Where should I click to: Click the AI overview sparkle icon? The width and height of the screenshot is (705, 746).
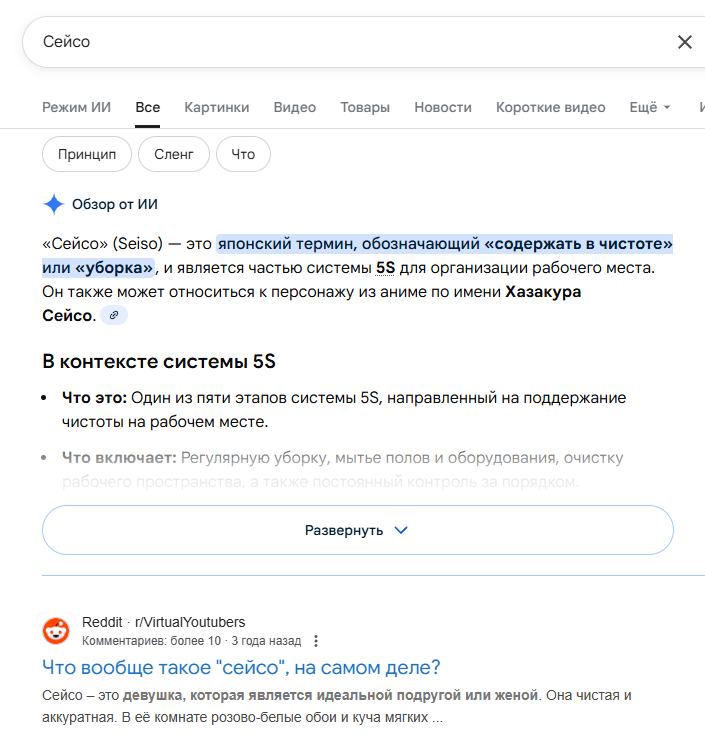(x=54, y=205)
